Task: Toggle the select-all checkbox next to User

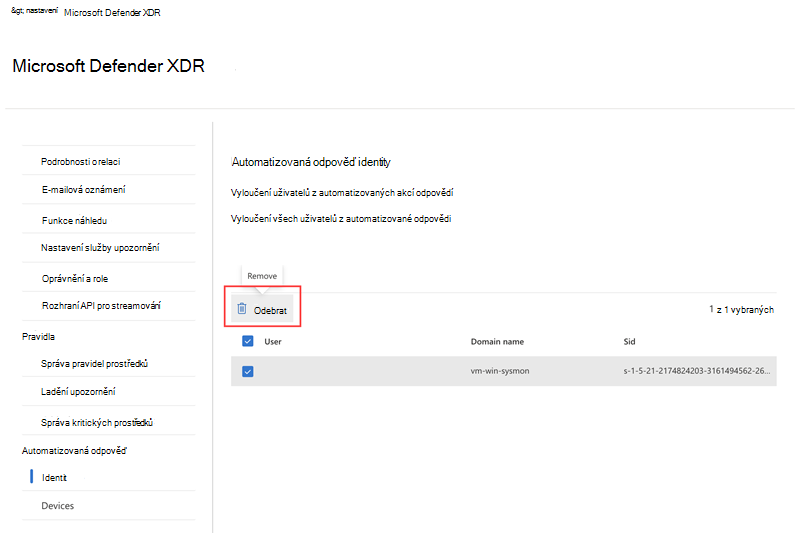Action: [247, 341]
